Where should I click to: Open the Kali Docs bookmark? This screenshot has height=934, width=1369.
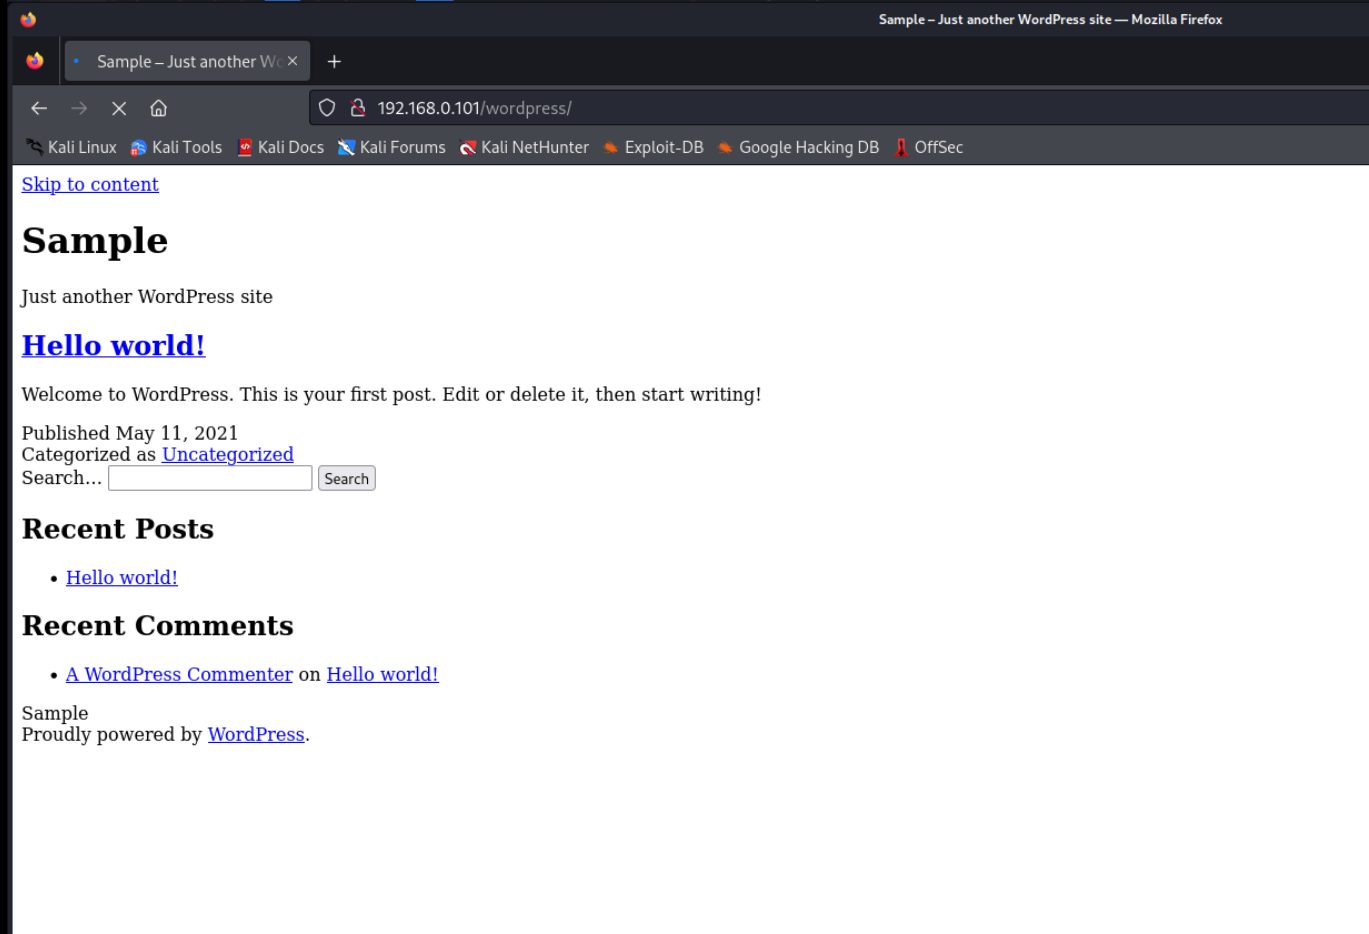pos(280,147)
